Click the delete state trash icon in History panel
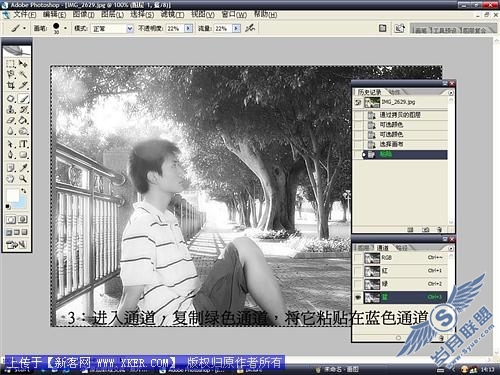Image resolution: width=500 pixels, height=375 pixels. point(440,229)
